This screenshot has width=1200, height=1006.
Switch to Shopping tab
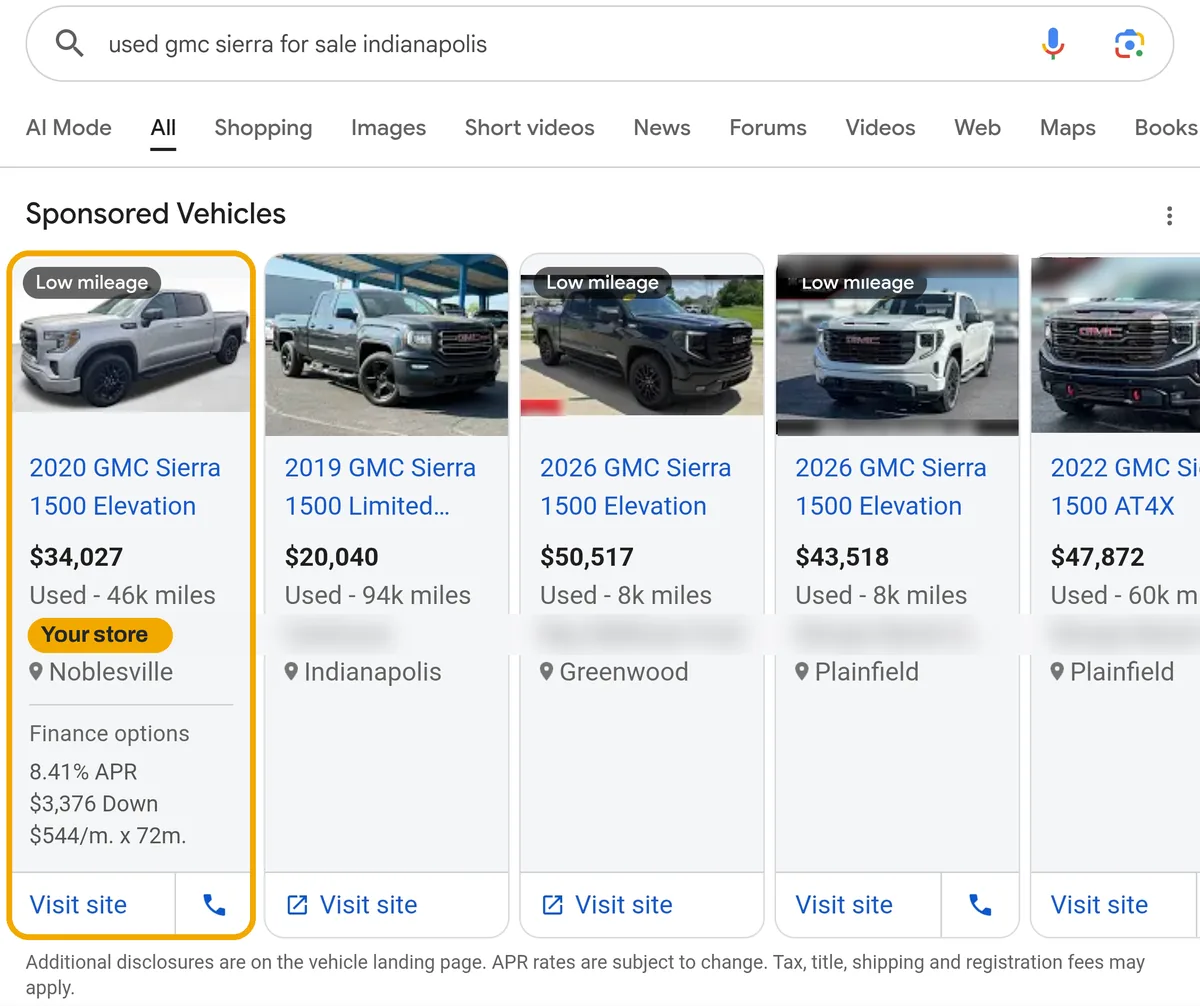coord(263,128)
